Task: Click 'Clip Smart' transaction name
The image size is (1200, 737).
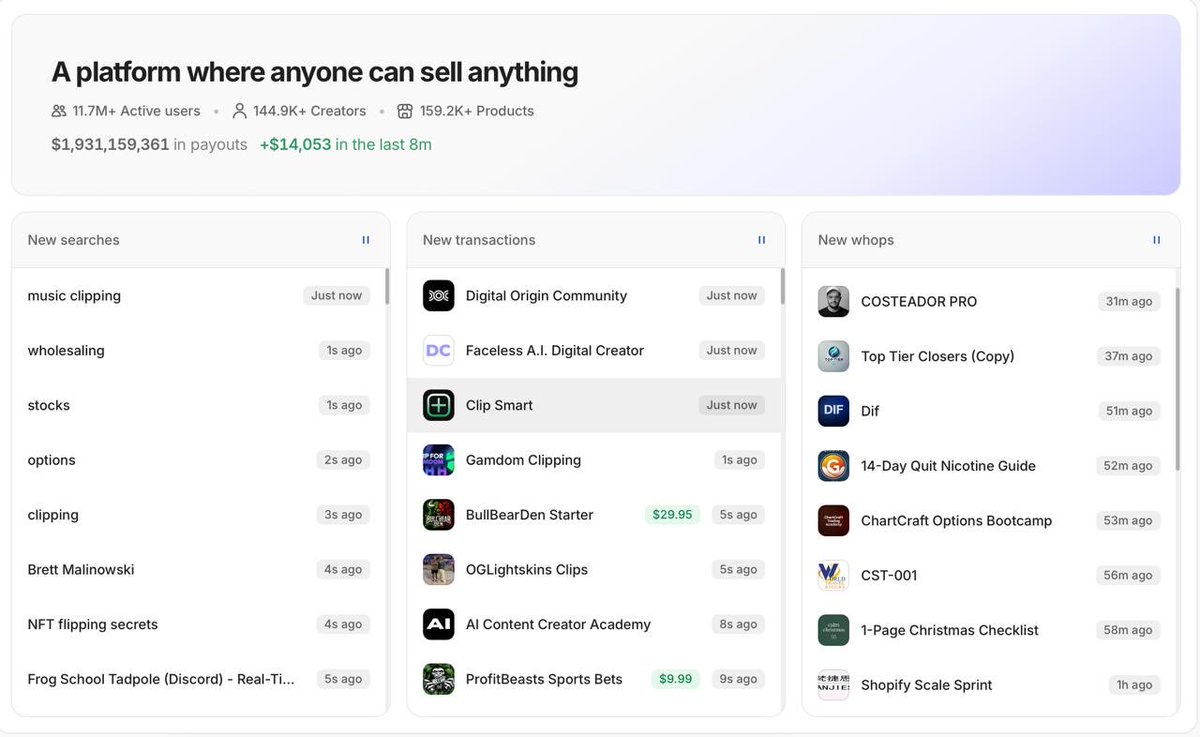Action: [499, 405]
